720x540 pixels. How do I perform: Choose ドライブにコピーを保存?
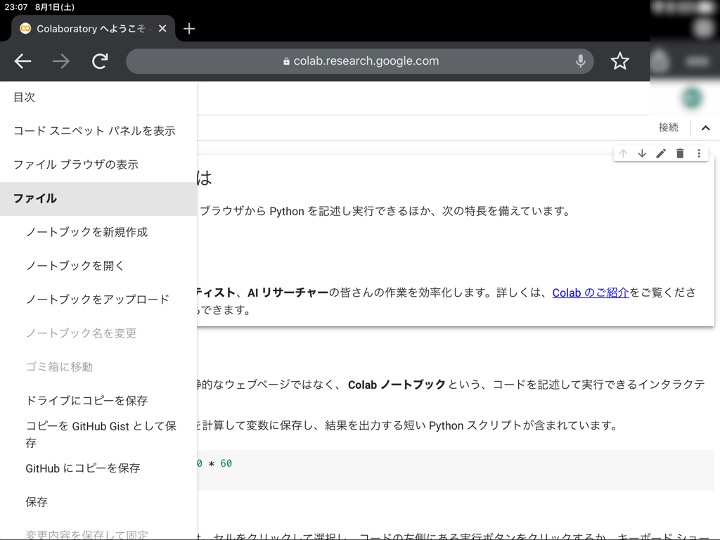coord(99,400)
